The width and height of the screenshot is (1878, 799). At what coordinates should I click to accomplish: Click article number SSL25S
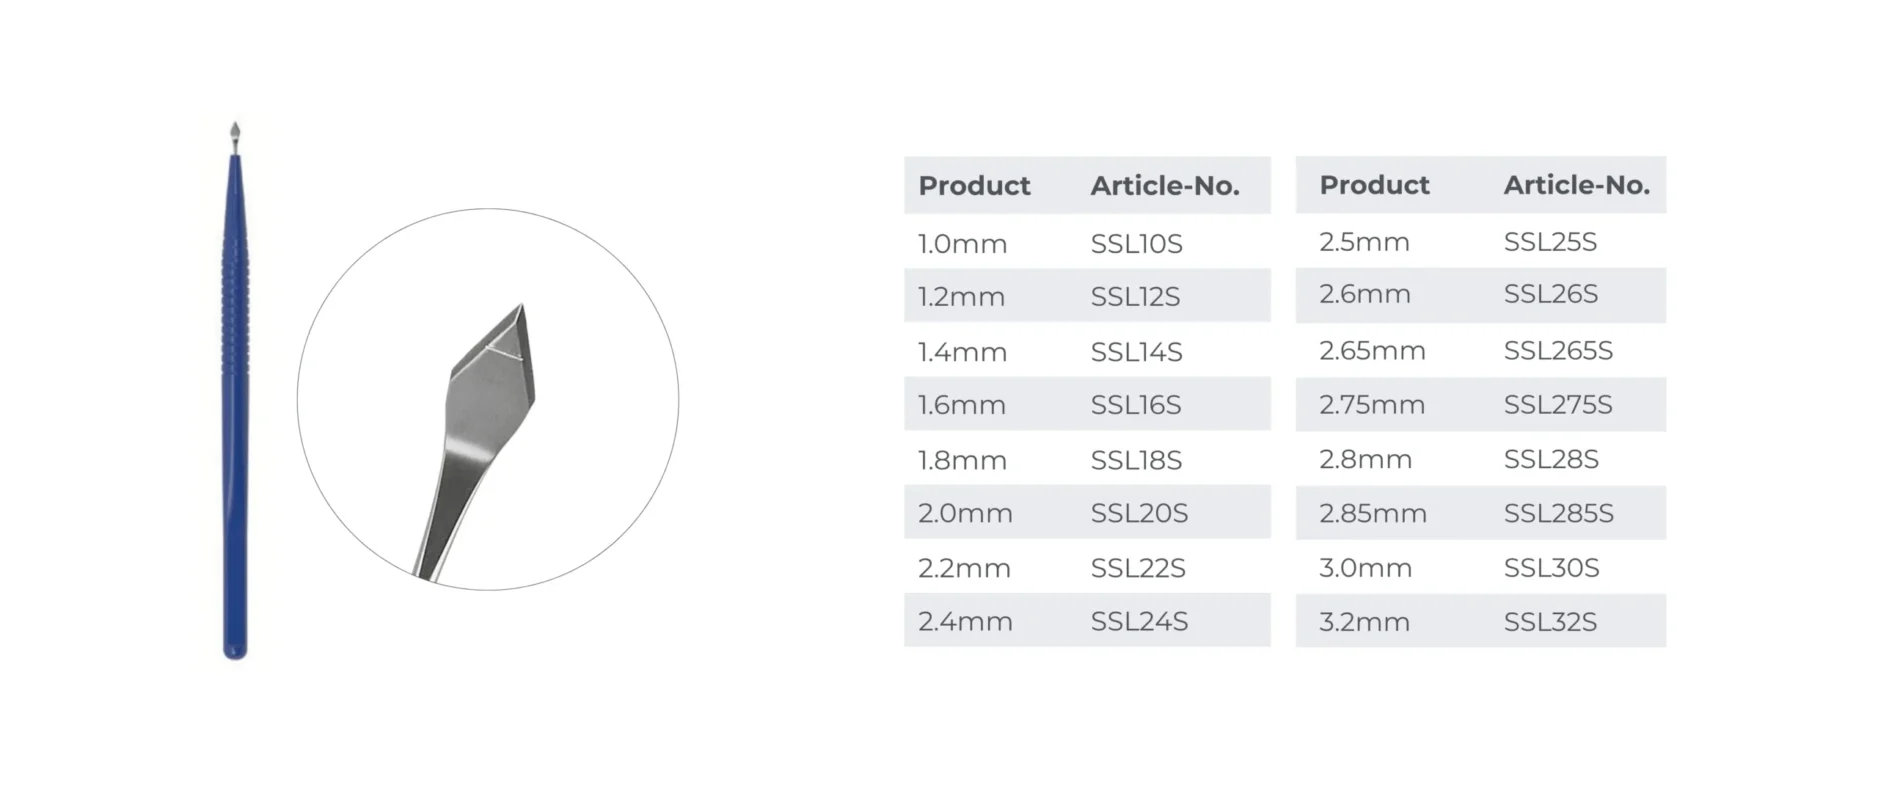point(1550,242)
